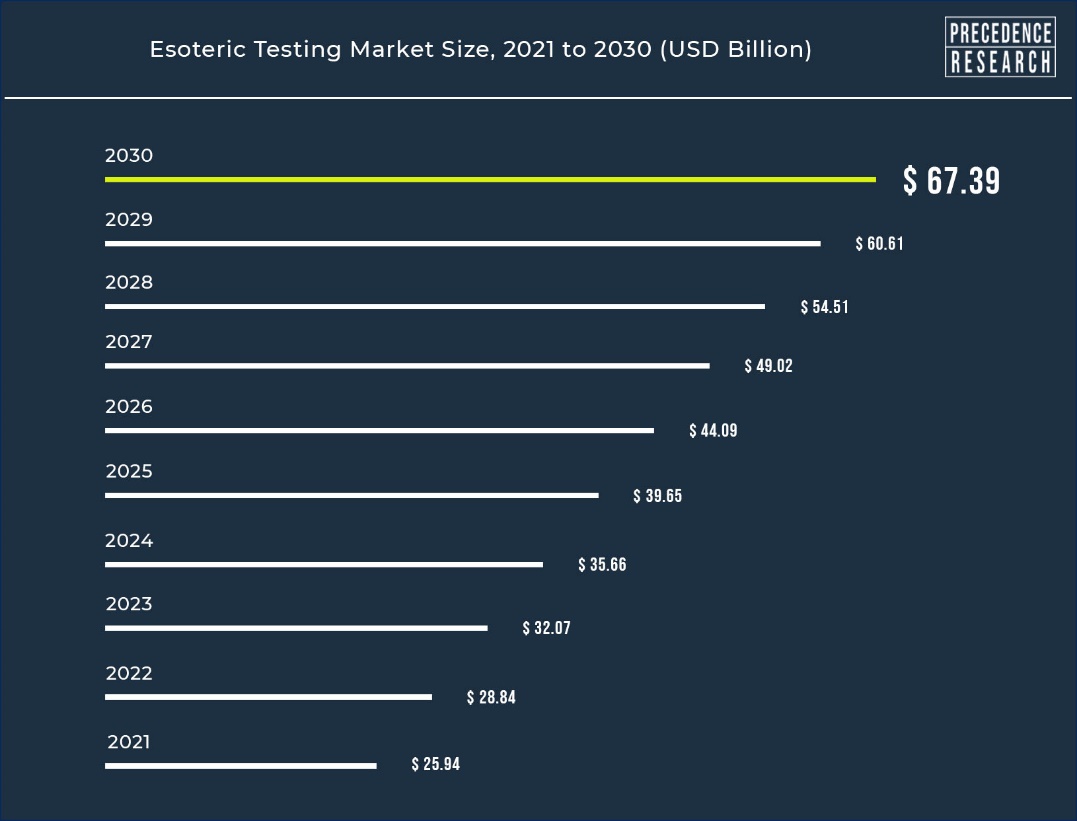Select the 2024 bar
The height and width of the screenshot is (821, 1077).
pos(324,565)
